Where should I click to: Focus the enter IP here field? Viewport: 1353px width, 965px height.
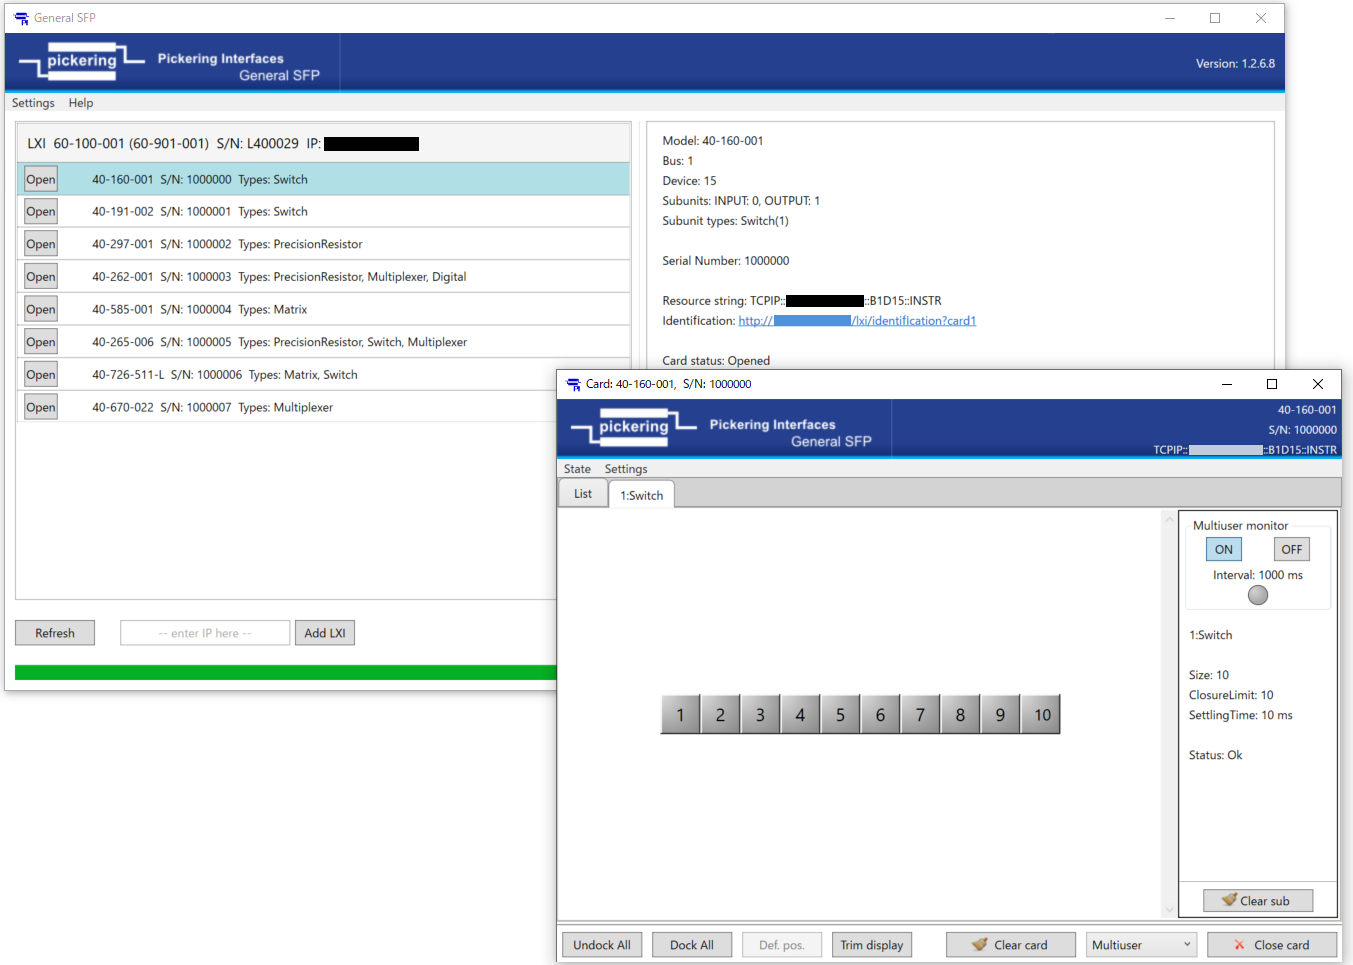pyautogui.click(x=205, y=633)
